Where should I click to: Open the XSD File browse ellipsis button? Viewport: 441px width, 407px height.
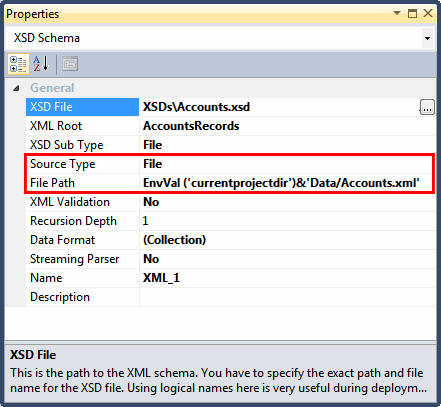coord(427,107)
